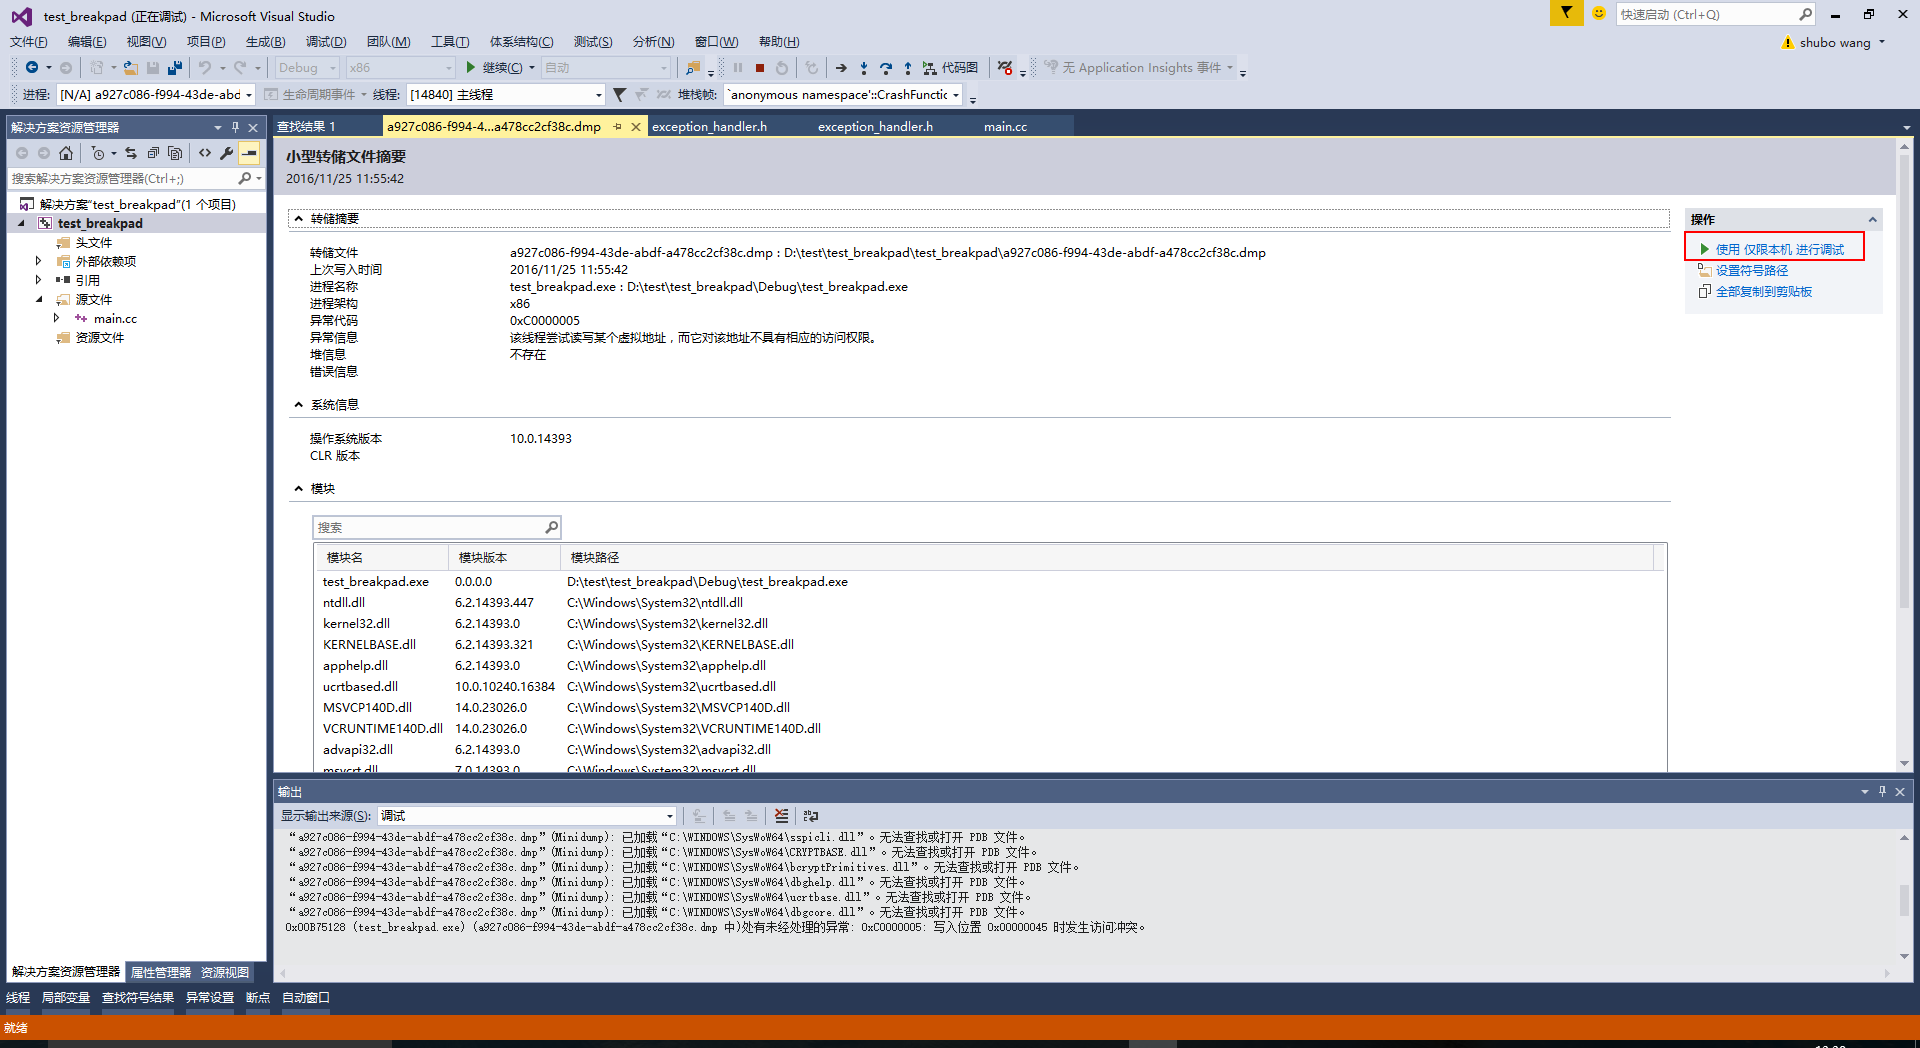The width and height of the screenshot is (1920, 1048).
Task: Click Collapse All in Solution Explorer
Action: (x=153, y=153)
